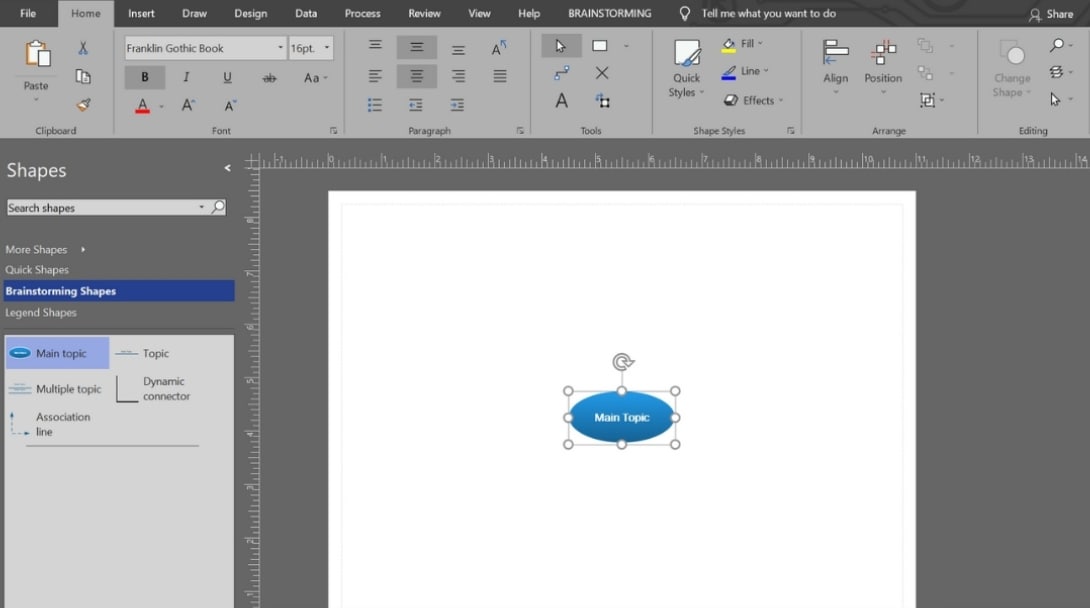Select Legend Shapes stencil

pos(41,313)
